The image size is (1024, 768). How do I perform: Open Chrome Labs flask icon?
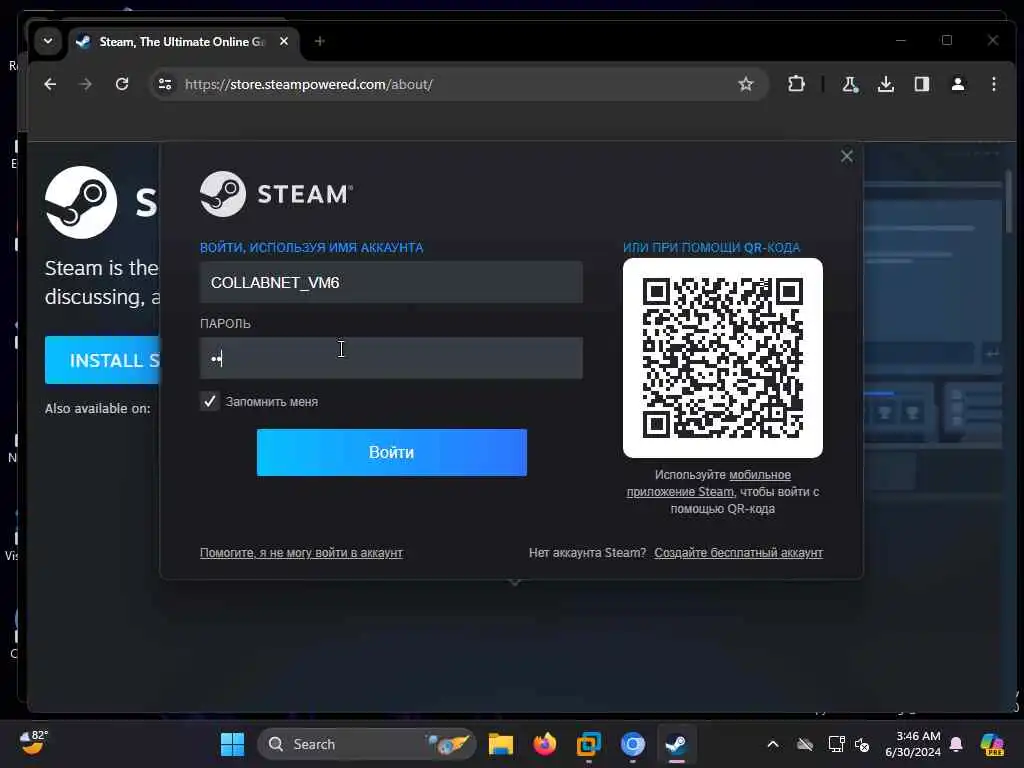(850, 84)
